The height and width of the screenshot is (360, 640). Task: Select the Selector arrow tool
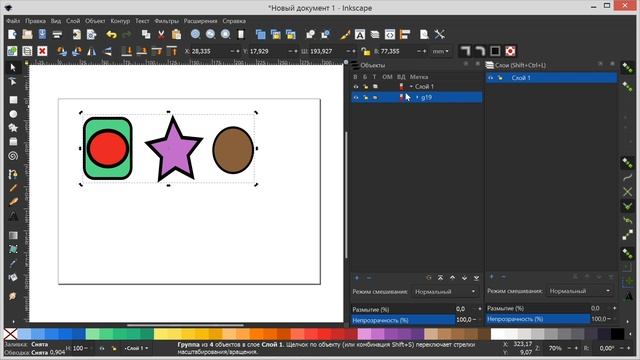coord(13,67)
